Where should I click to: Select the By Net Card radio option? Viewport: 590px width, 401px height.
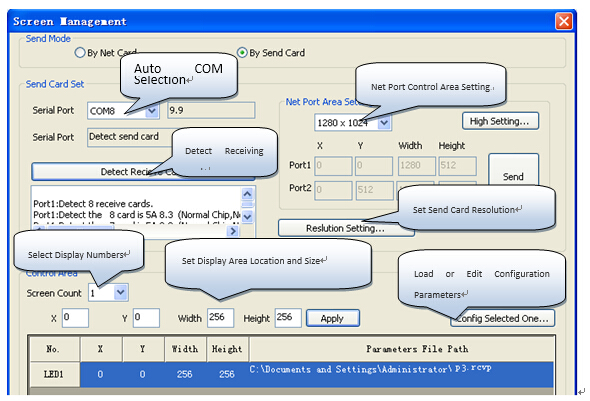pyautogui.click(x=80, y=53)
